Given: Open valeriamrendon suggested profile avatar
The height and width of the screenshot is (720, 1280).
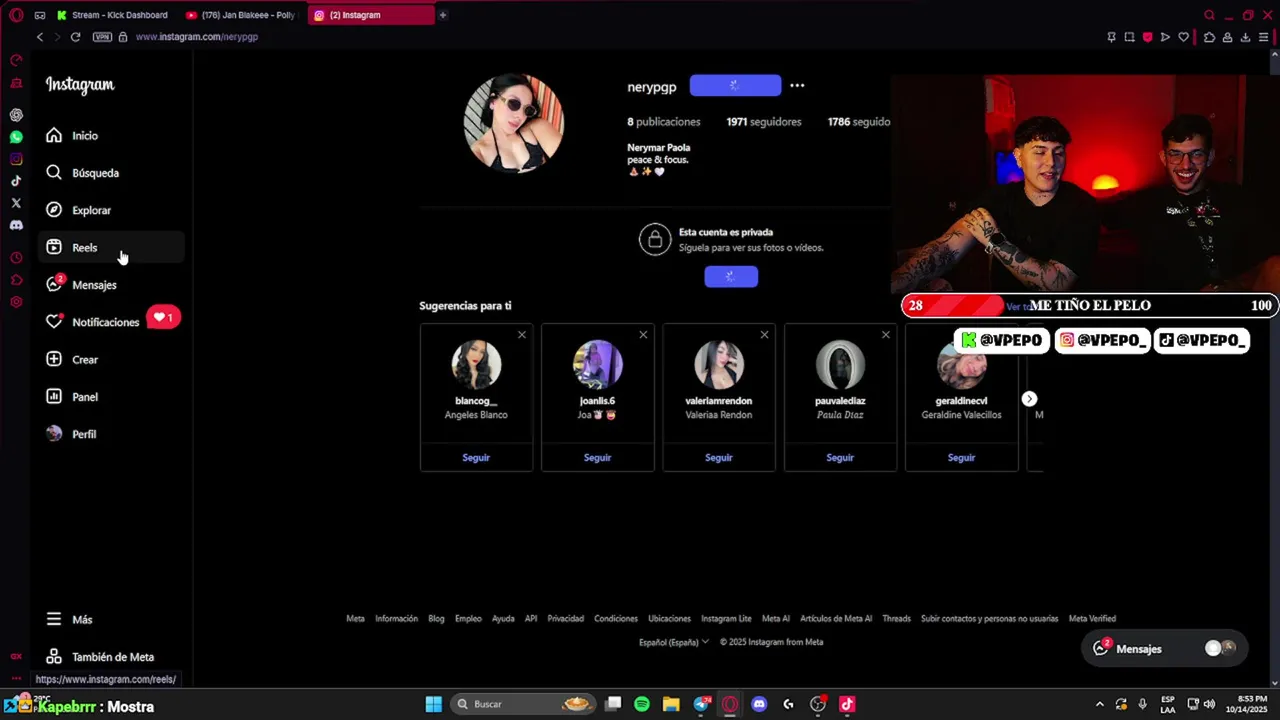Looking at the screenshot, I should [x=719, y=364].
